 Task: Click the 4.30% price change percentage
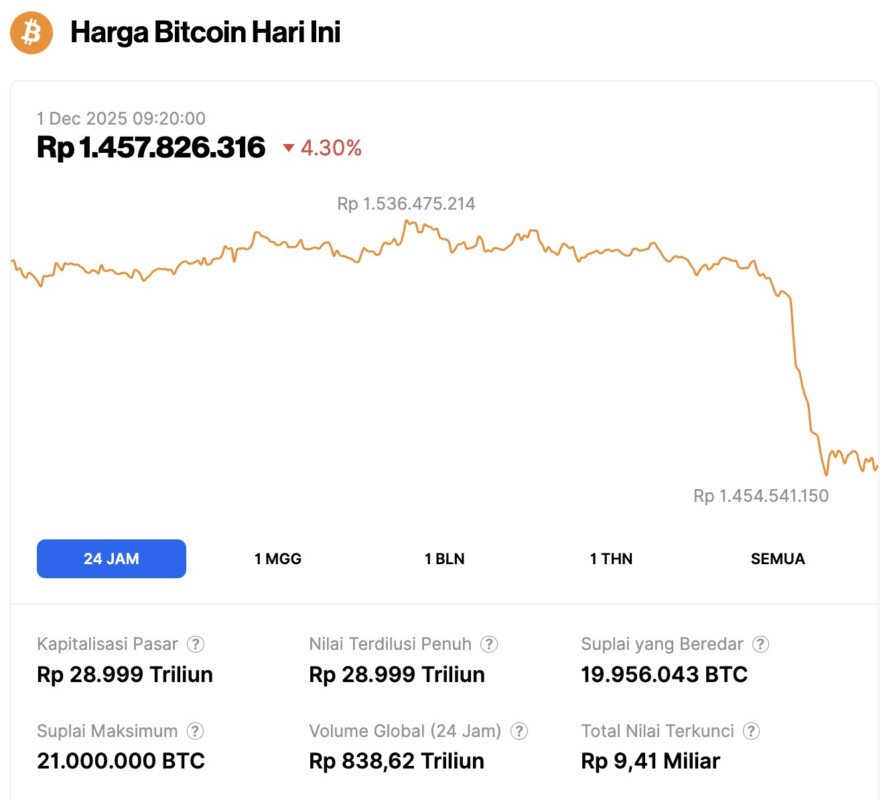tap(331, 149)
